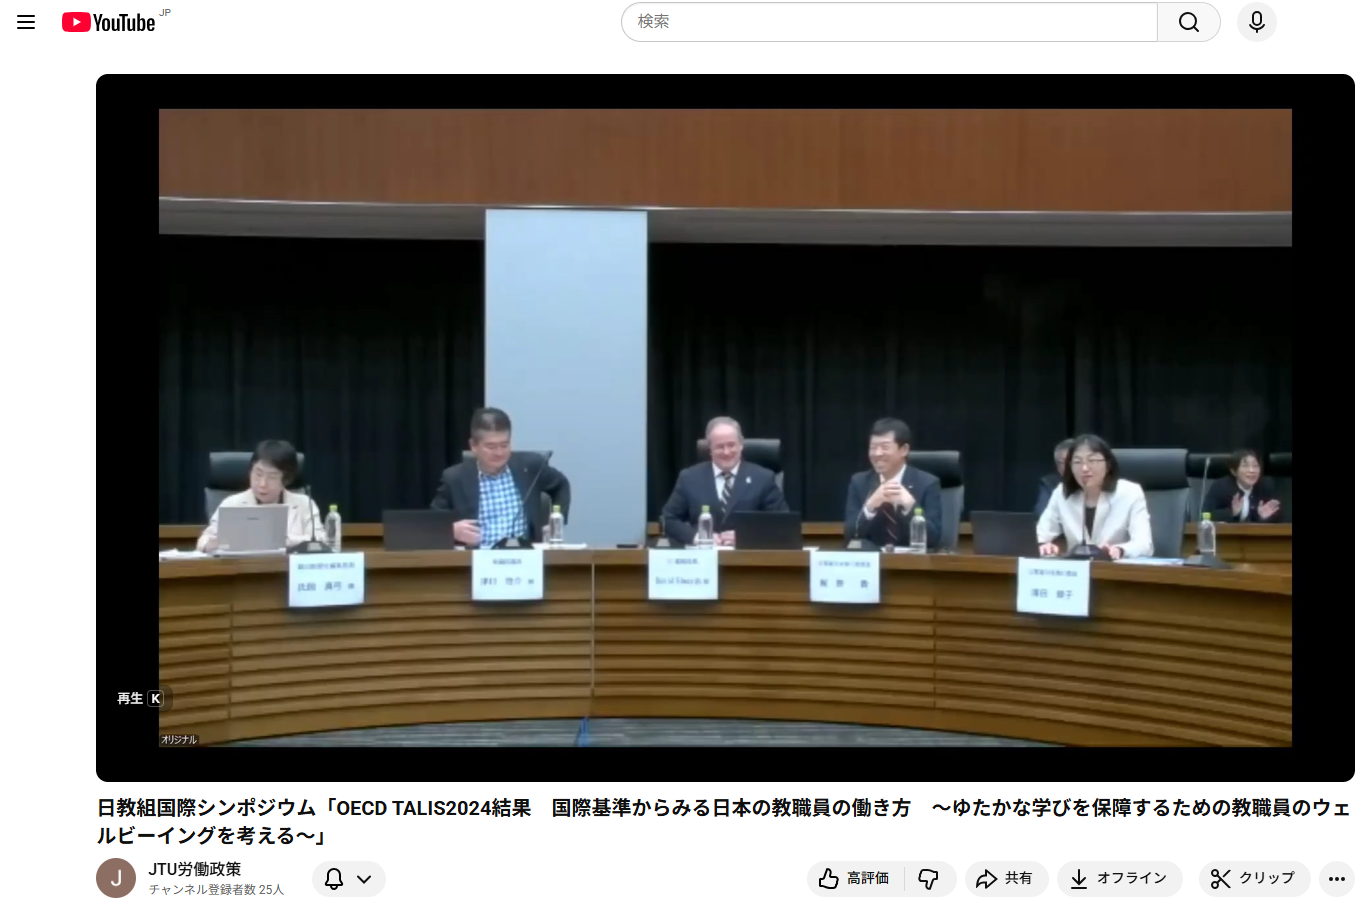Click the thumbs-down dislike icon
1367x913 pixels.
(929, 878)
